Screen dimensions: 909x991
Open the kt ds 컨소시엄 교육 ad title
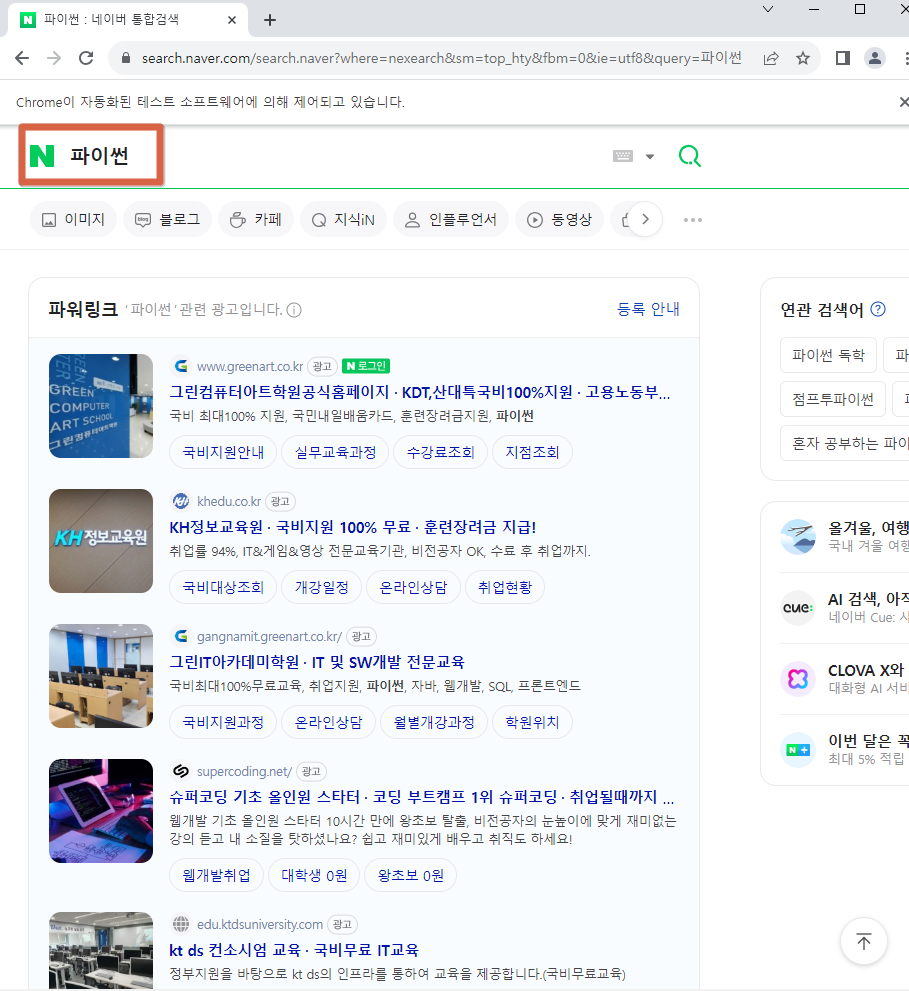[x=294, y=950]
